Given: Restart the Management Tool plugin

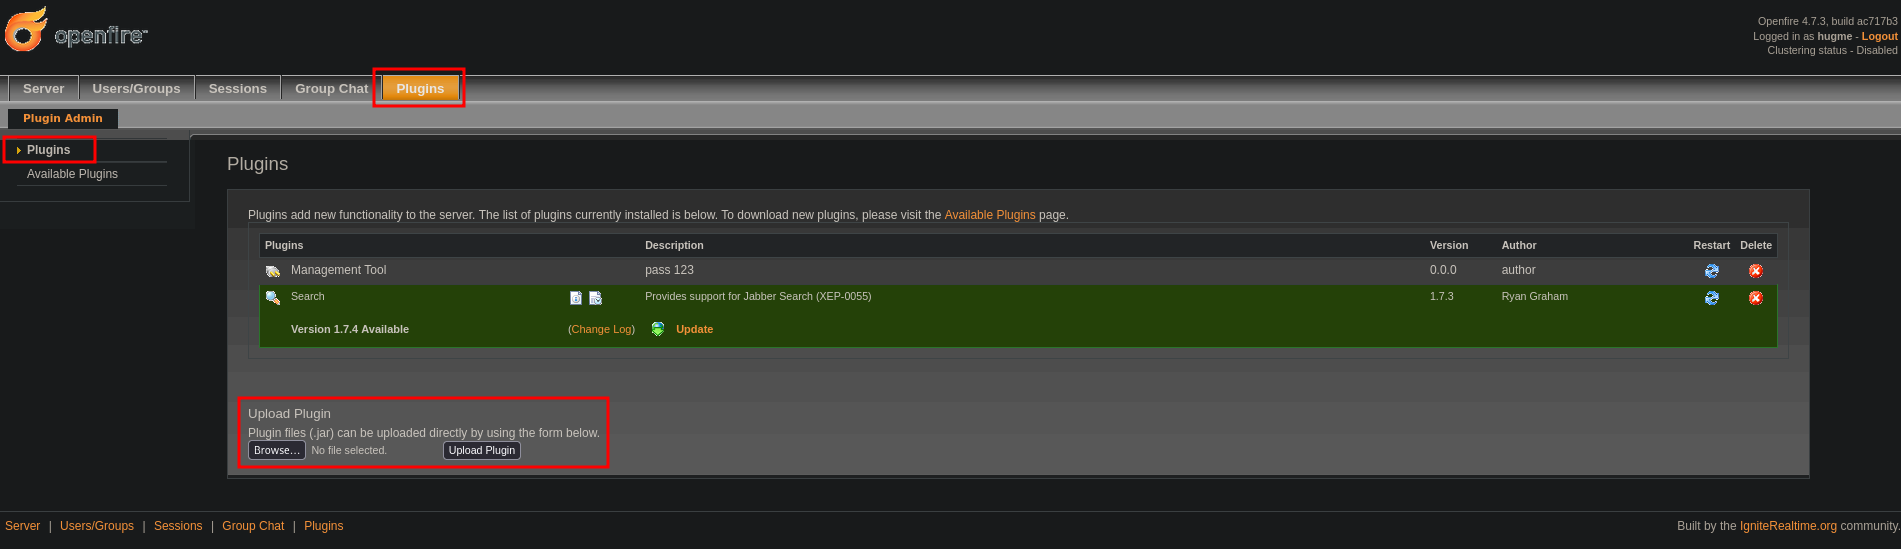Looking at the screenshot, I should (1711, 271).
